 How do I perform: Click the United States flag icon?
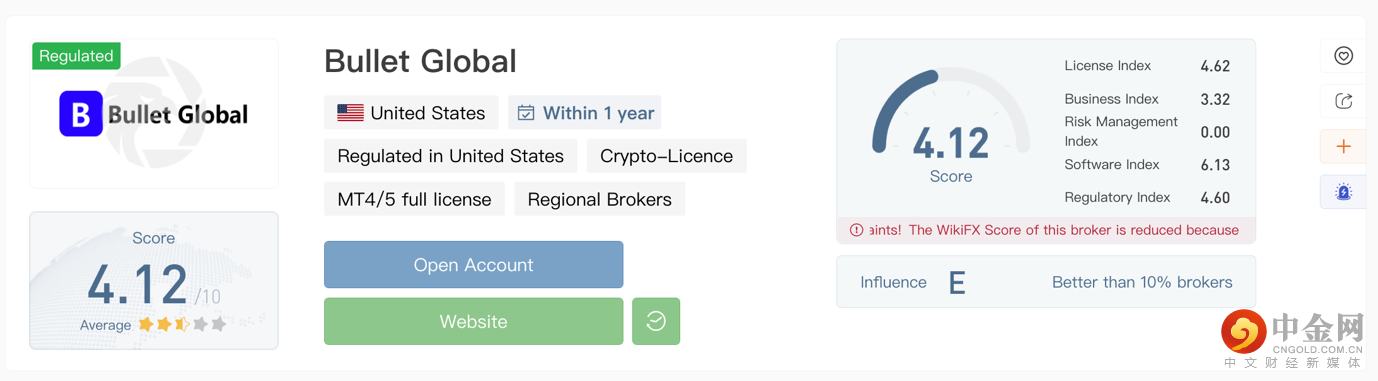pos(350,113)
